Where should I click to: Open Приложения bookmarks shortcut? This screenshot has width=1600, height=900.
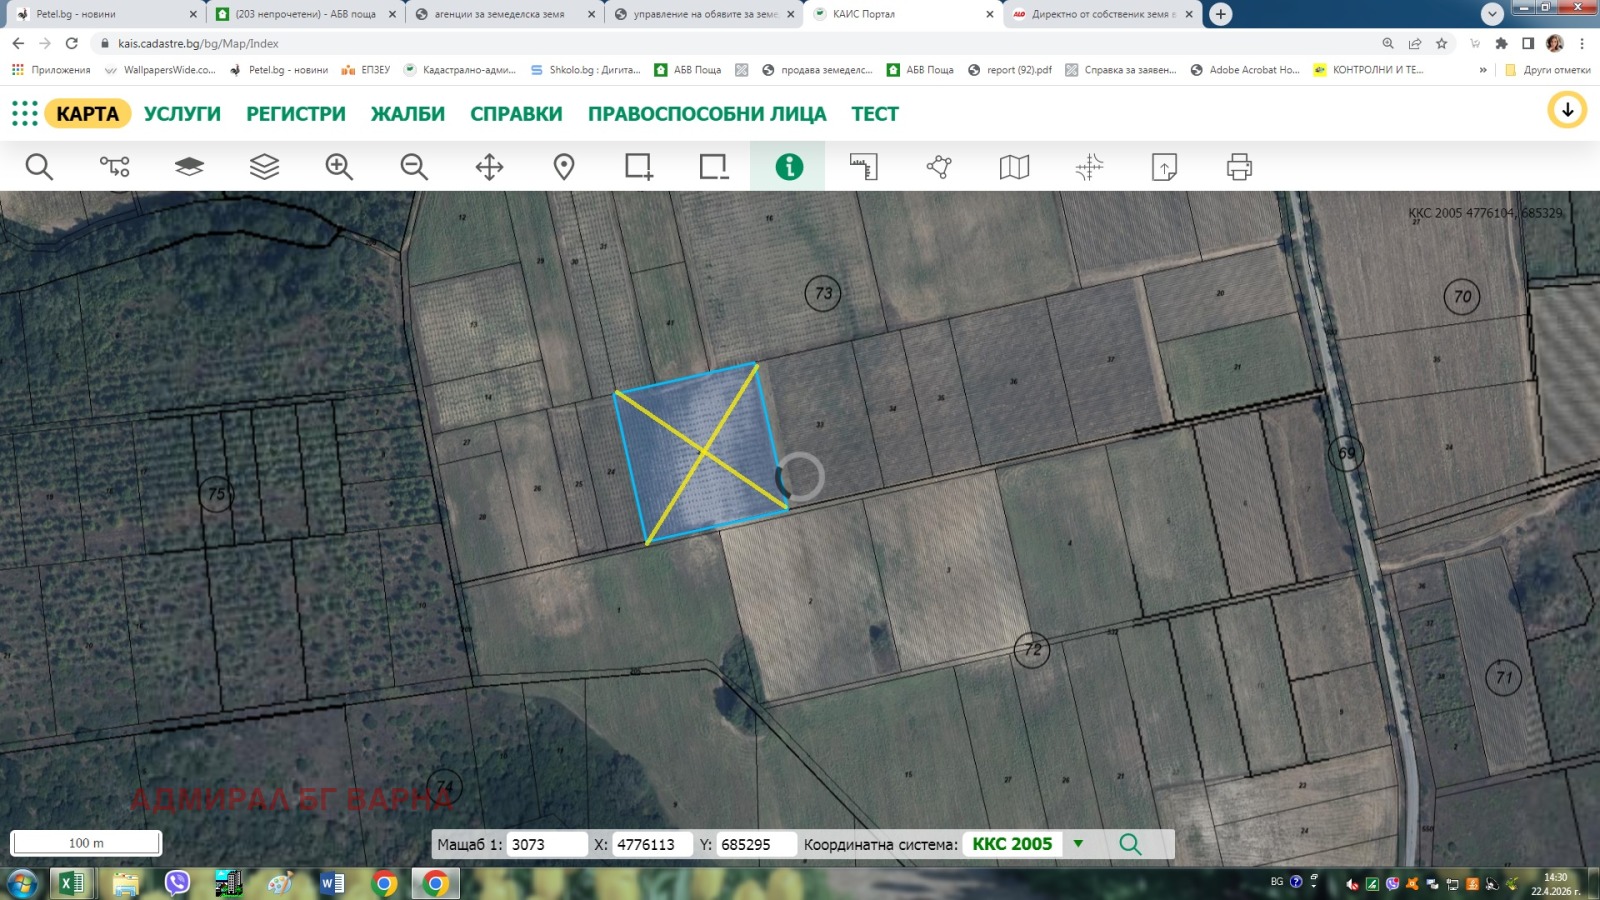(51, 70)
